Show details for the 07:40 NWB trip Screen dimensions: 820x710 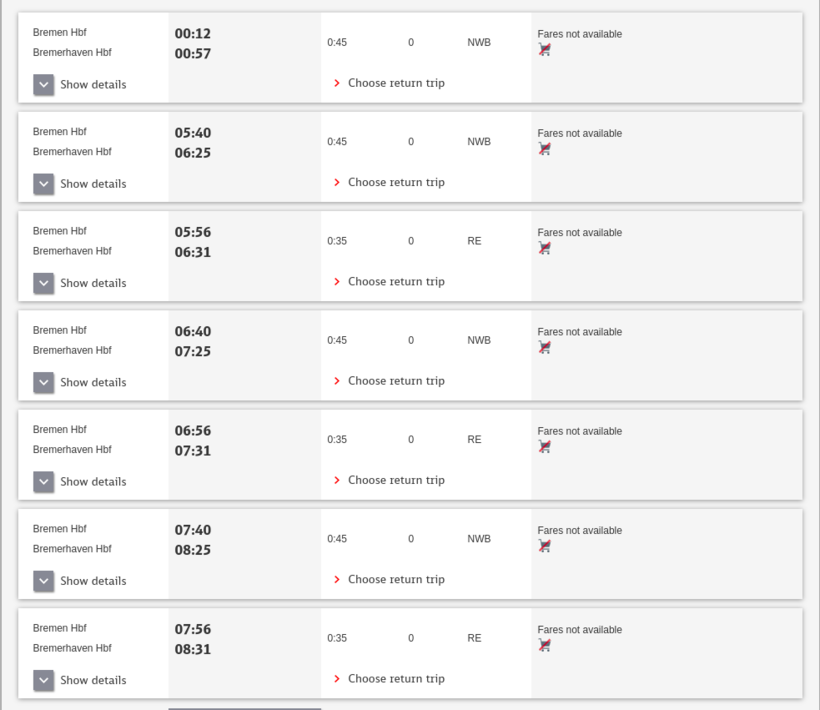click(x=43, y=581)
